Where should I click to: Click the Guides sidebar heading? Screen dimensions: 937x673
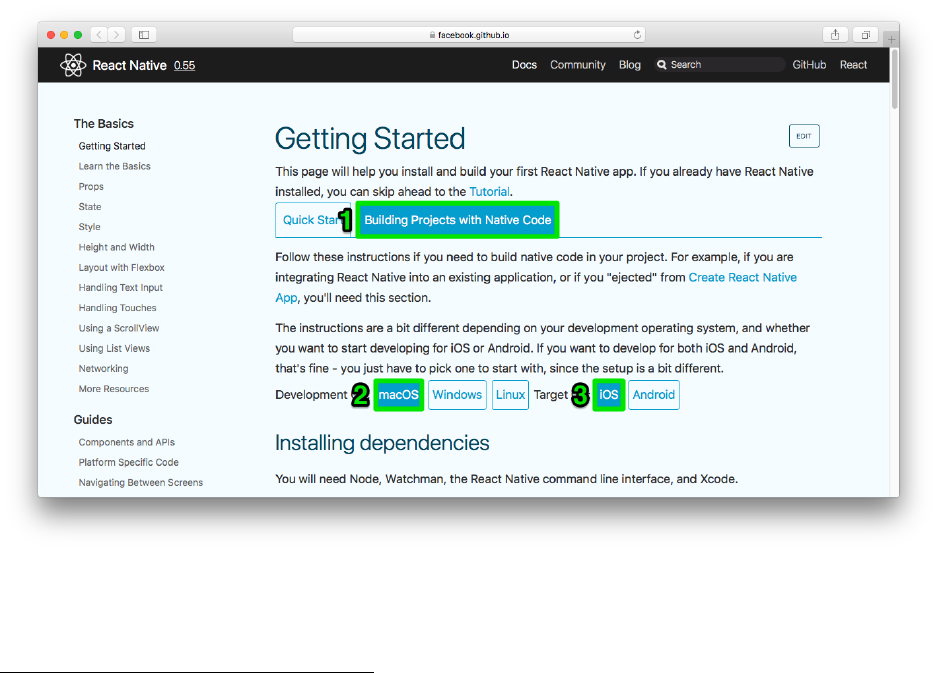click(93, 420)
